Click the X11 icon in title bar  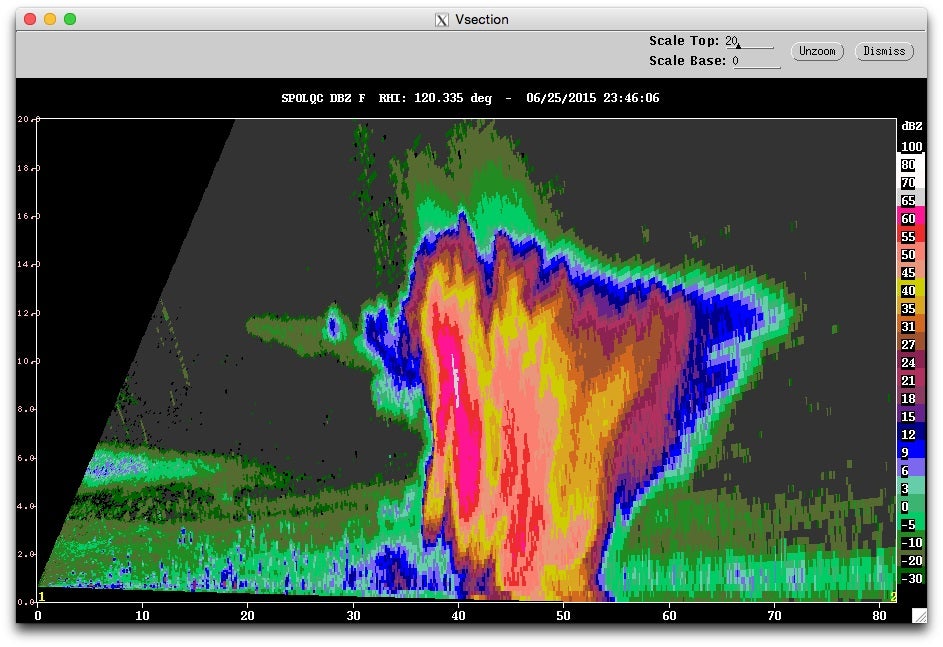(x=442, y=20)
